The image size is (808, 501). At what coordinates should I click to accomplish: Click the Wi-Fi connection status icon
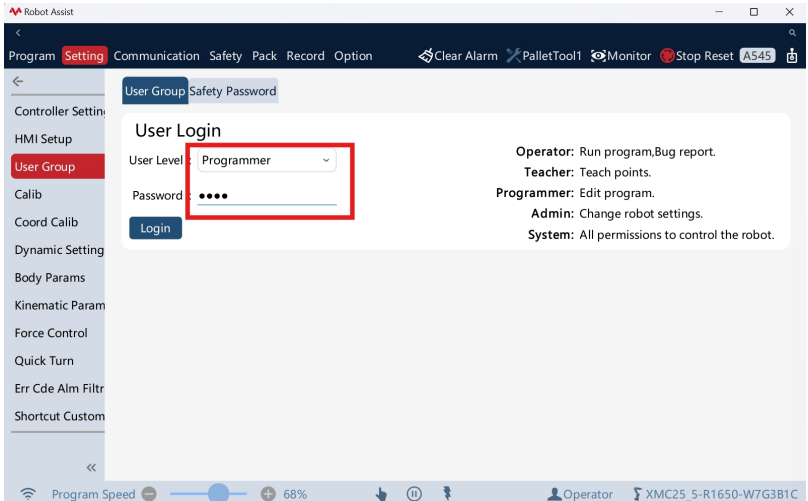point(28,493)
